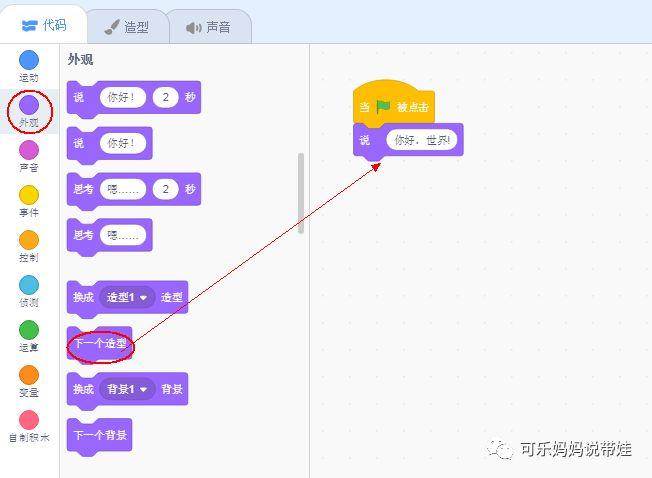Image resolution: width=652 pixels, height=478 pixels.
Task: Edit the 2 seconds field in think block
Action: (x=165, y=189)
